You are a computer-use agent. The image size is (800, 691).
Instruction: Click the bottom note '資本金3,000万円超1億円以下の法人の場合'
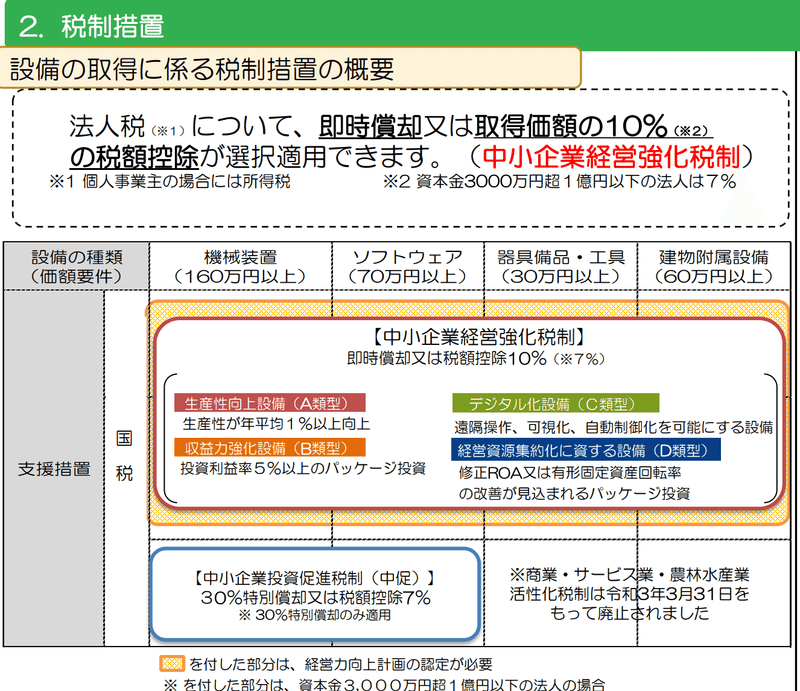click(x=452, y=684)
